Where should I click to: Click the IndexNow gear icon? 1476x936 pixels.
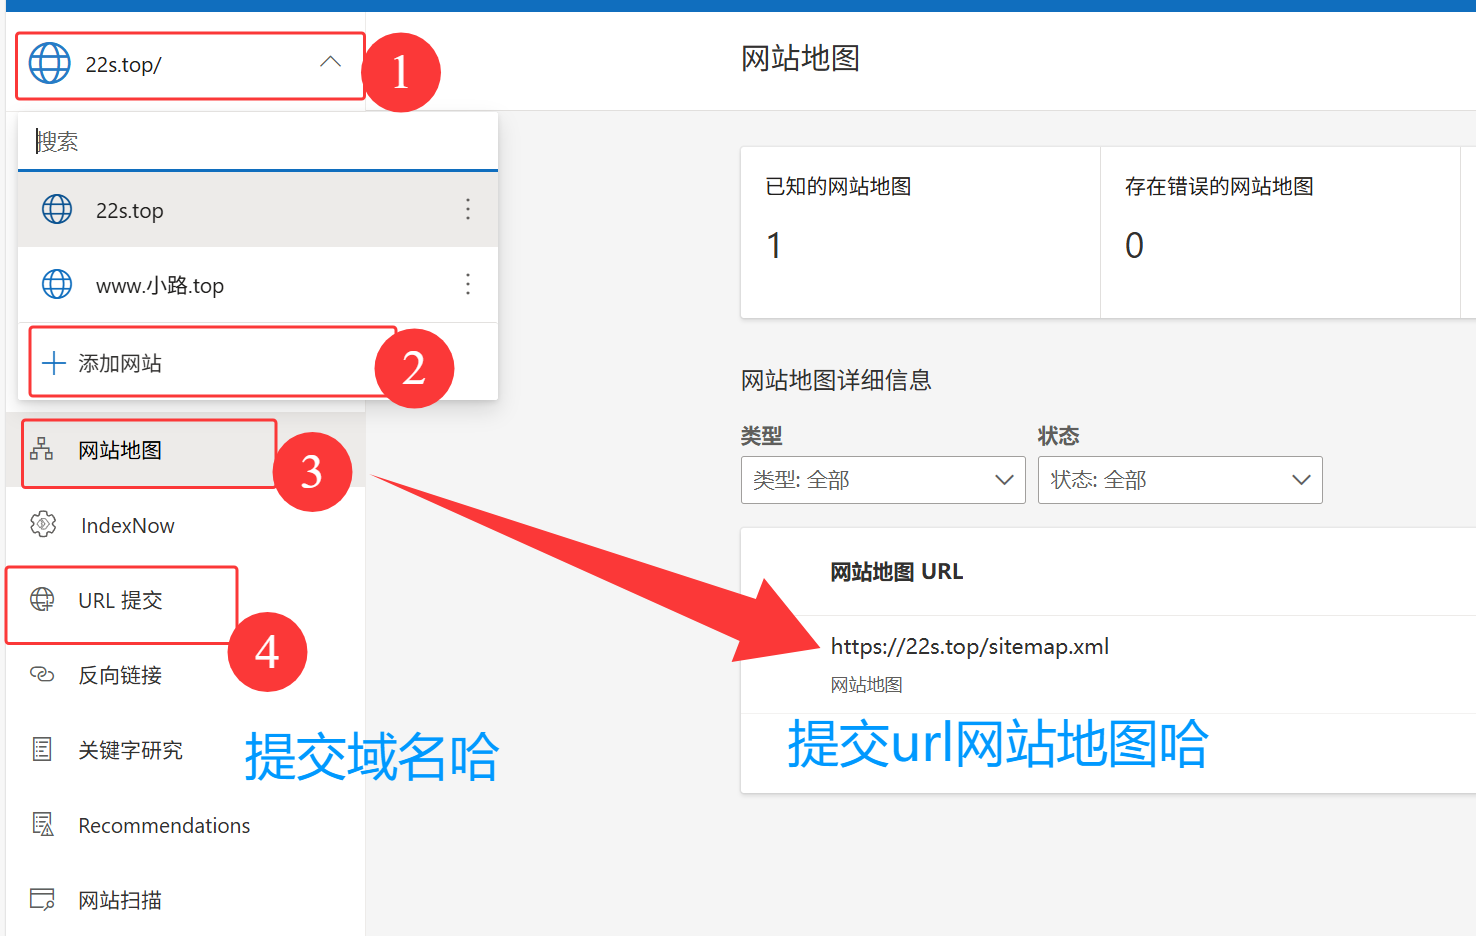(43, 523)
